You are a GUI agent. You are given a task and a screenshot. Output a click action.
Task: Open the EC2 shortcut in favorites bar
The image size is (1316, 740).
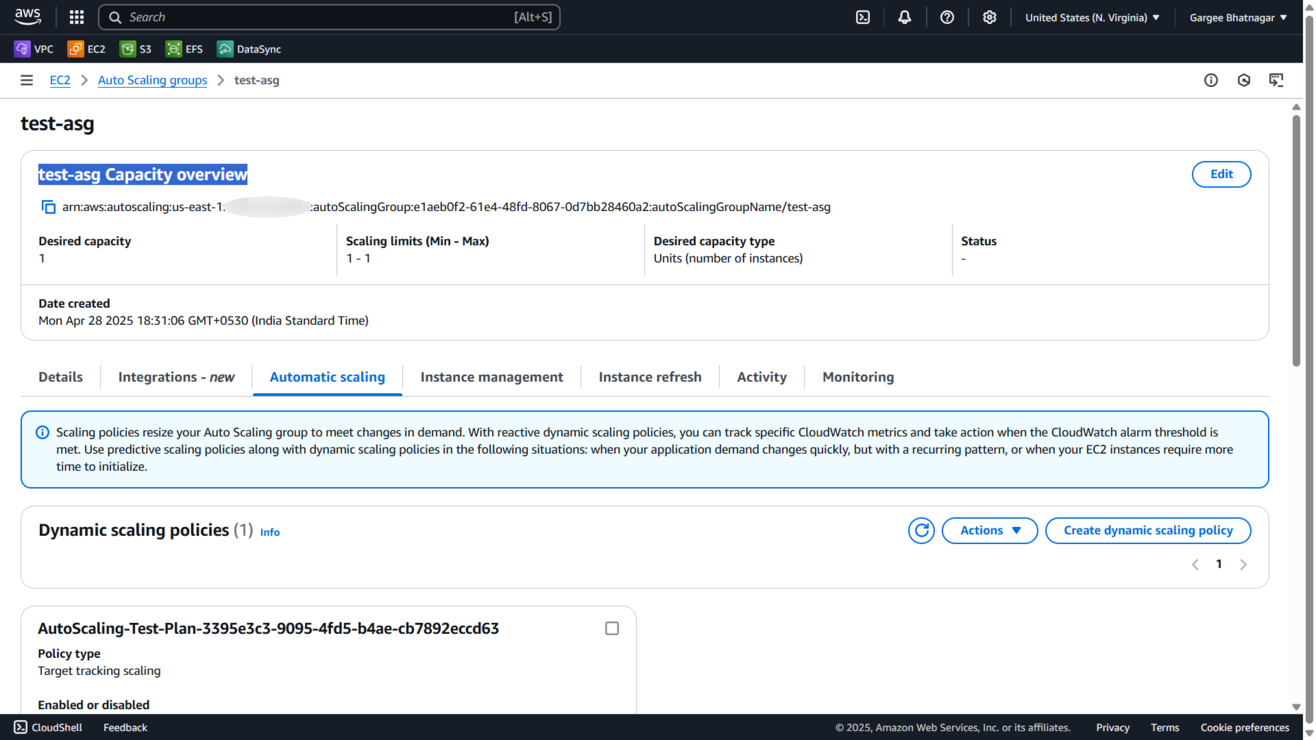click(86, 49)
